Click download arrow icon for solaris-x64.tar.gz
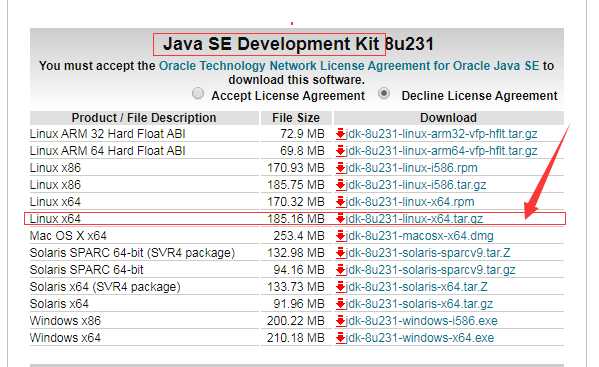 click(341, 304)
